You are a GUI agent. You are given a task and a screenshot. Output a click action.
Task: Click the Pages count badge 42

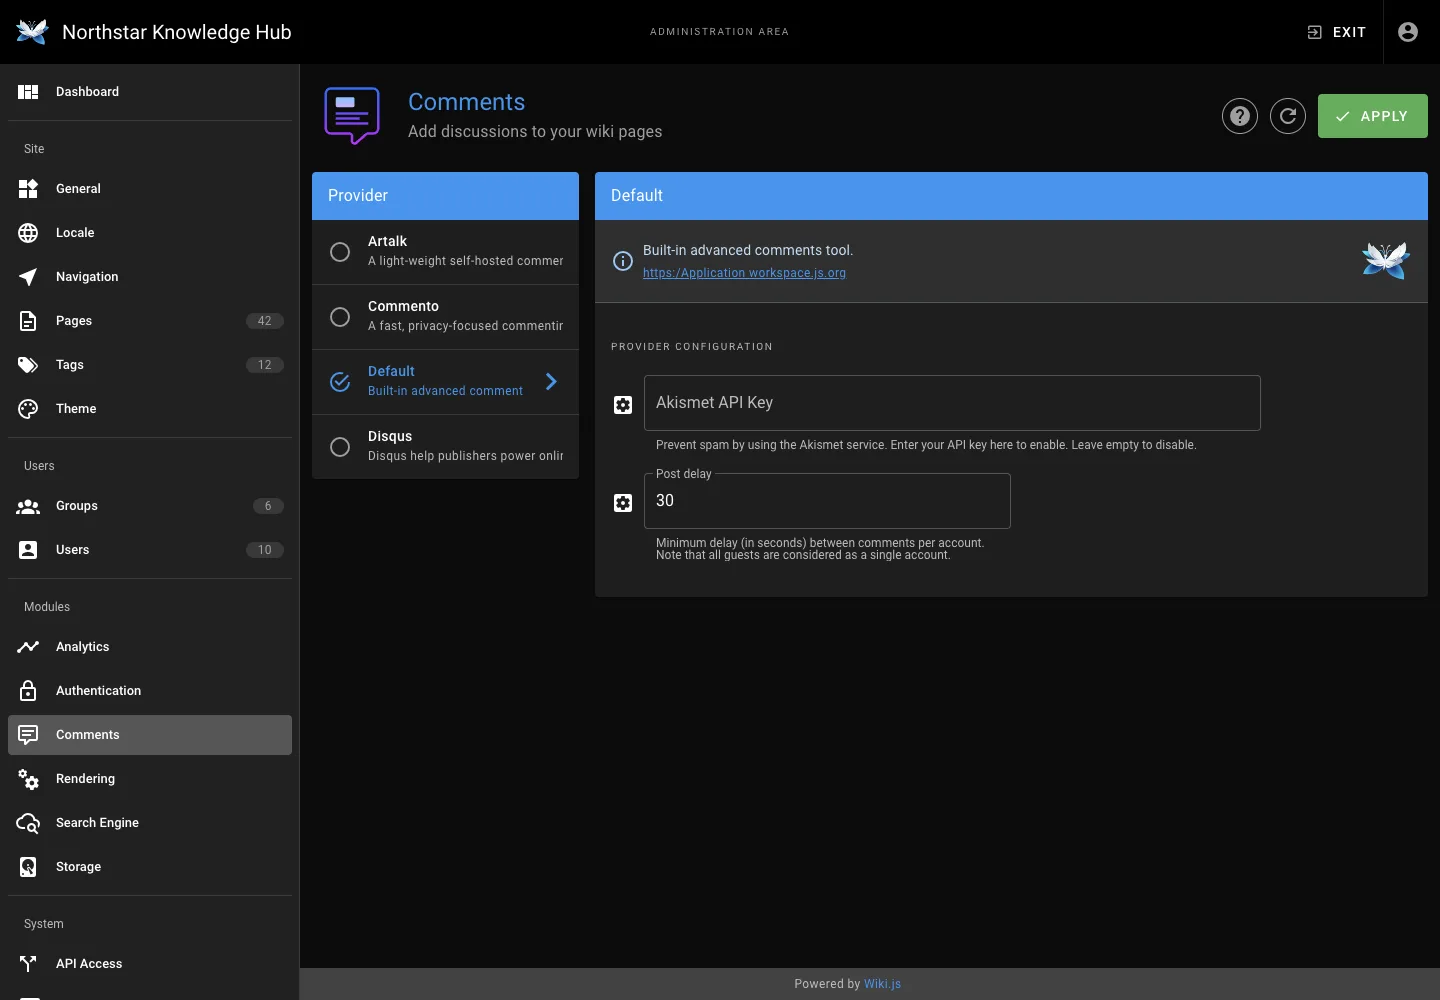click(265, 321)
